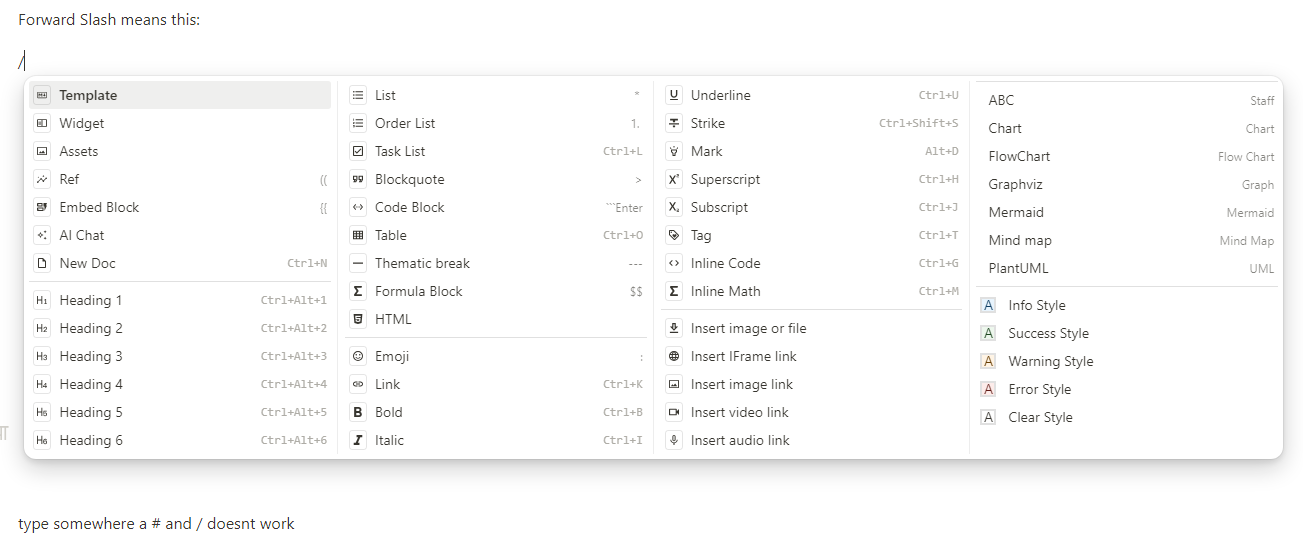Select the Code Block menu entry
Viewport: 1303px width, 552px height.
pyautogui.click(x=409, y=207)
